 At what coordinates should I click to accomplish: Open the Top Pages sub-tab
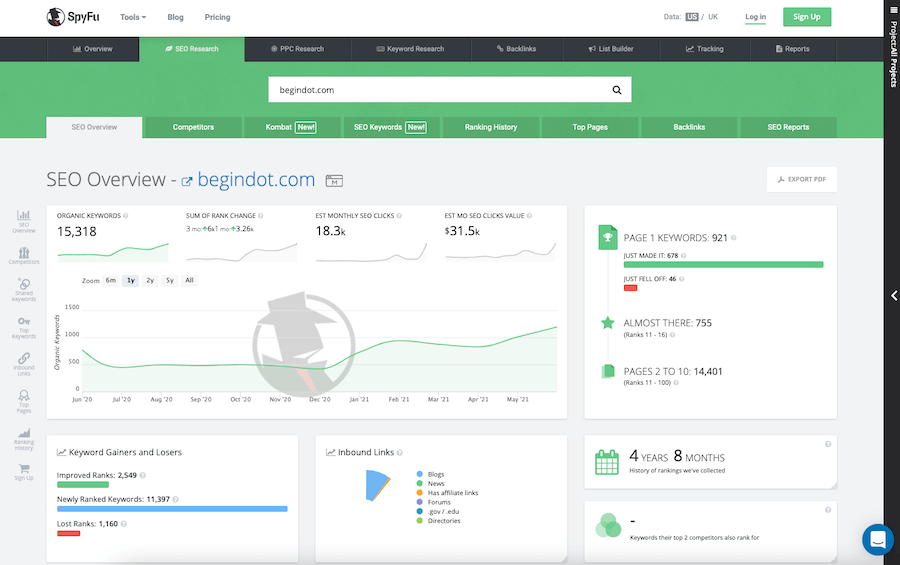pyautogui.click(x=590, y=127)
